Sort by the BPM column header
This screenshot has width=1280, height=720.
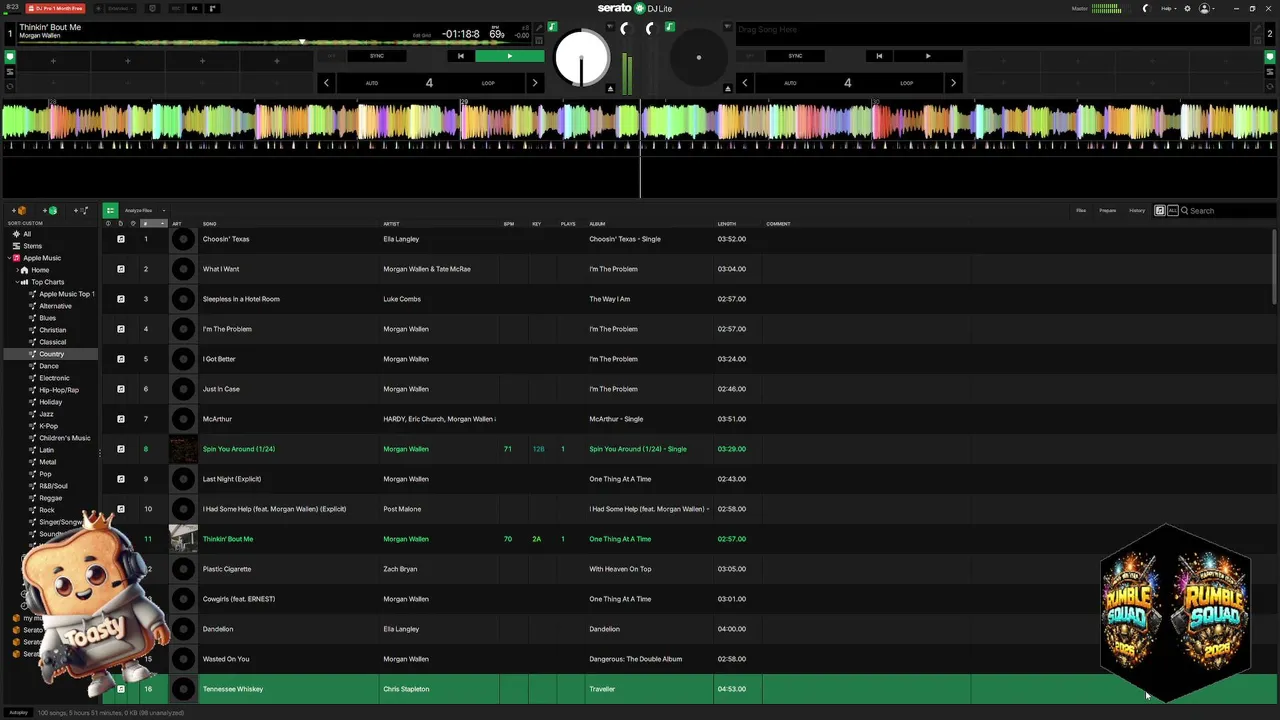coord(508,224)
